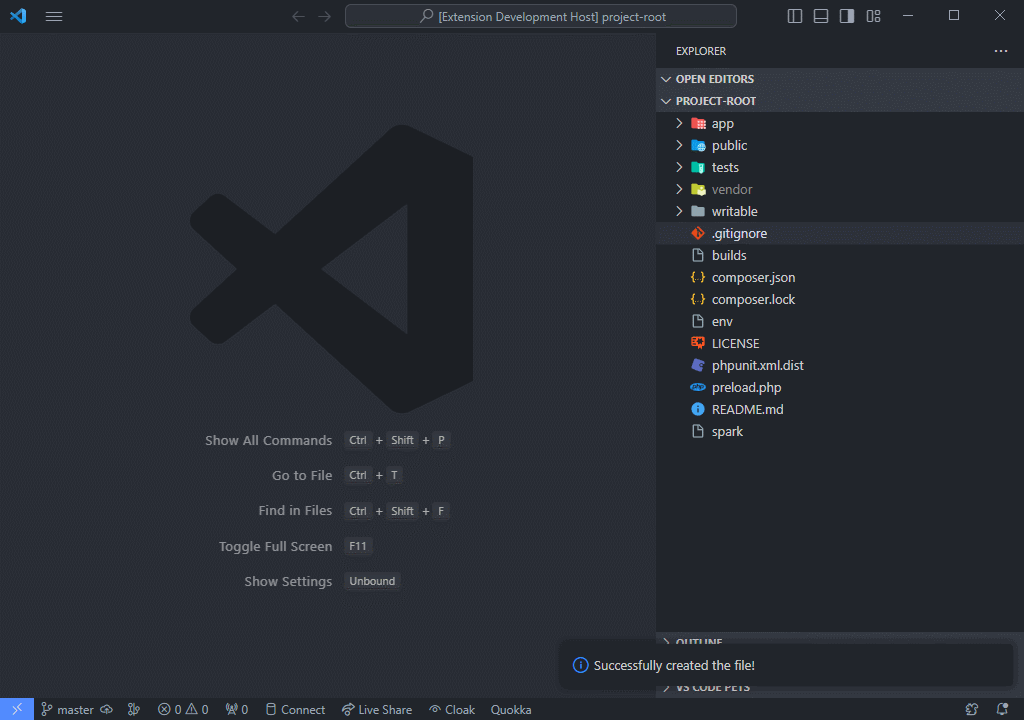Viewport: 1024px width, 720px height.
Task: Open the env file
Action: (840, 321)
